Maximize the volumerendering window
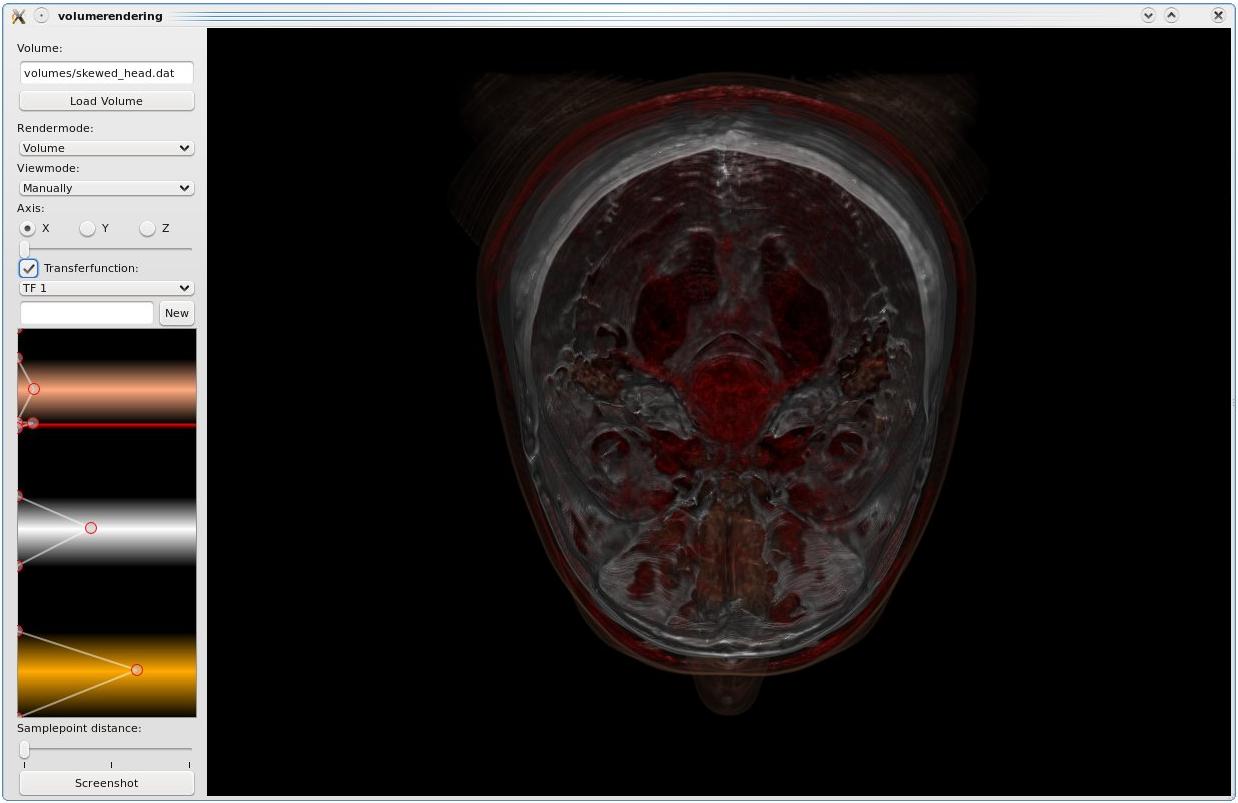The image size is (1238, 803). point(1171,15)
